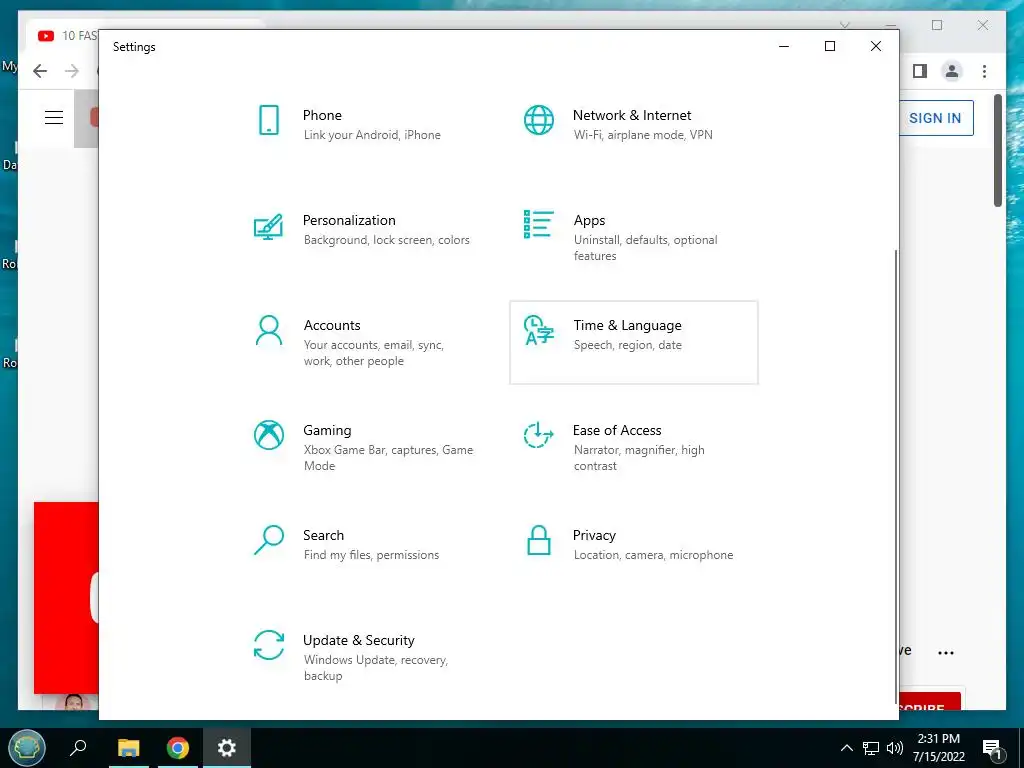This screenshot has height=768, width=1024.
Task: Minimize the Settings window
Action: pos(784,46)
